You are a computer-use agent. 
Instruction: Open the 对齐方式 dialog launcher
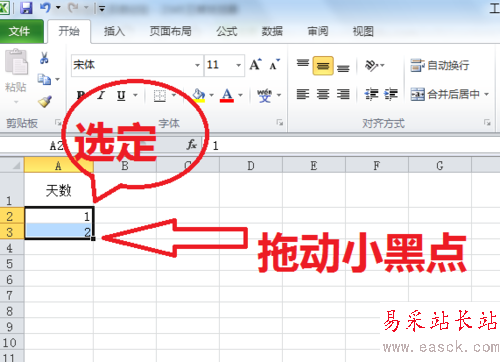[487, 123]
